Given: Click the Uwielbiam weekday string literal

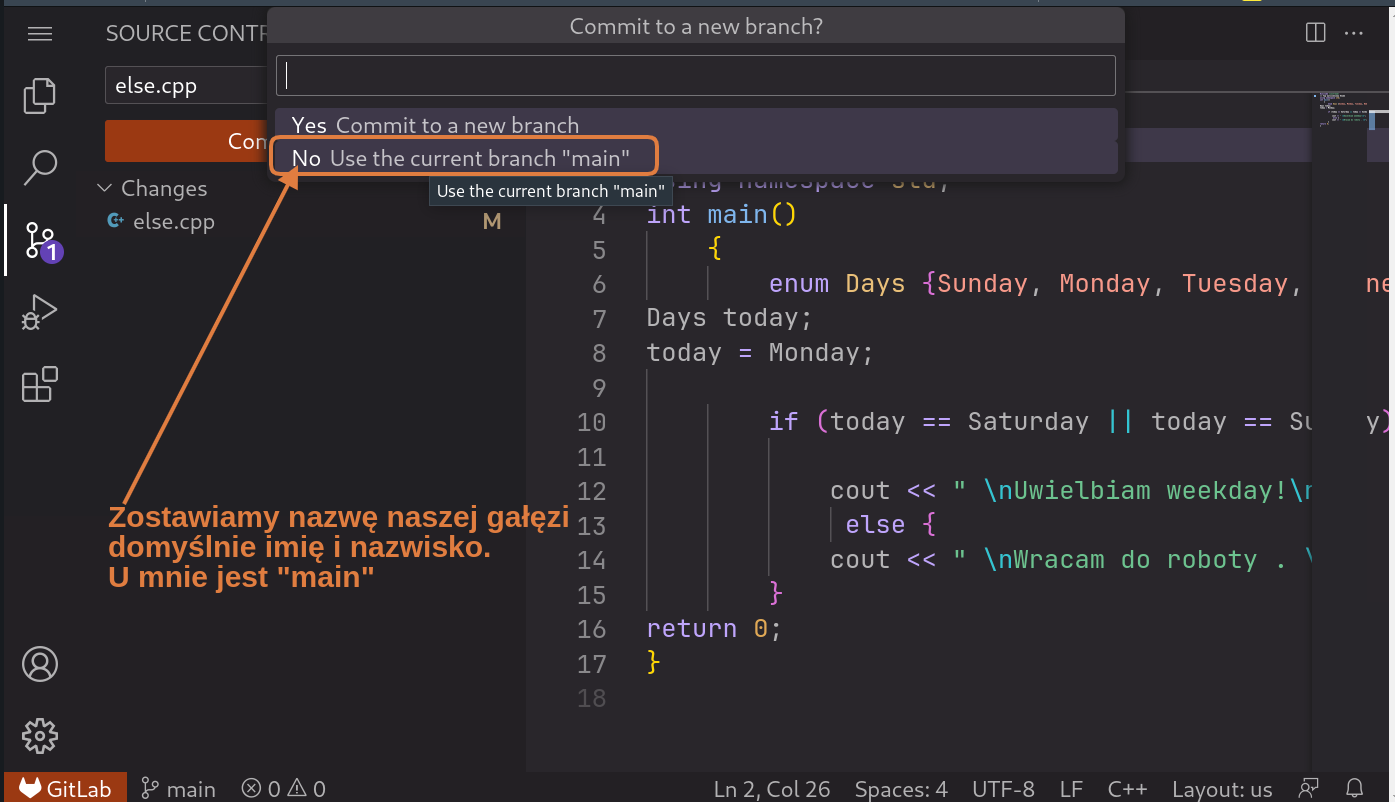Looking at the screenshot, I should pyautogui.click(x=1131, y=491).
